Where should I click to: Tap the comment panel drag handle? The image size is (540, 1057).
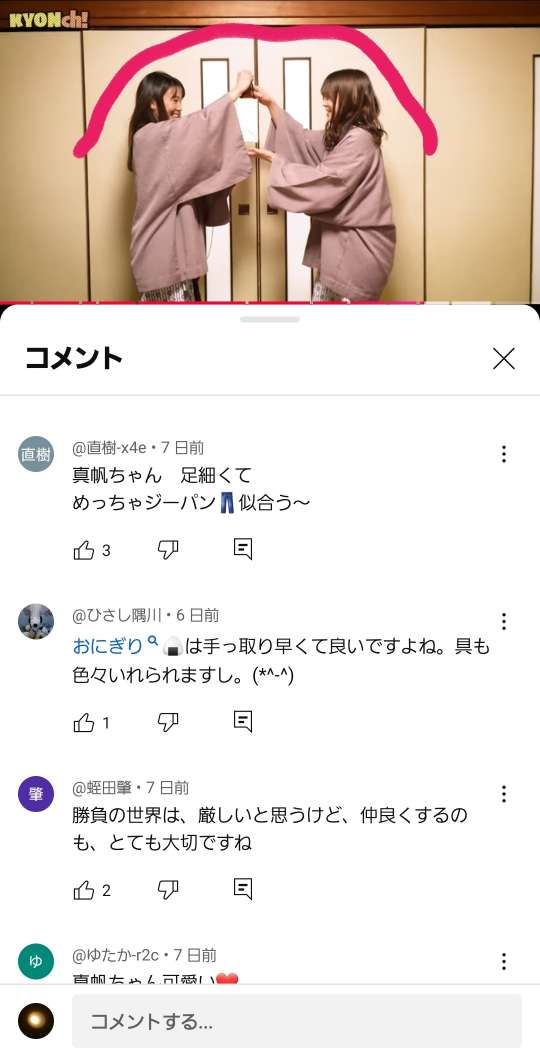point(270,320)
